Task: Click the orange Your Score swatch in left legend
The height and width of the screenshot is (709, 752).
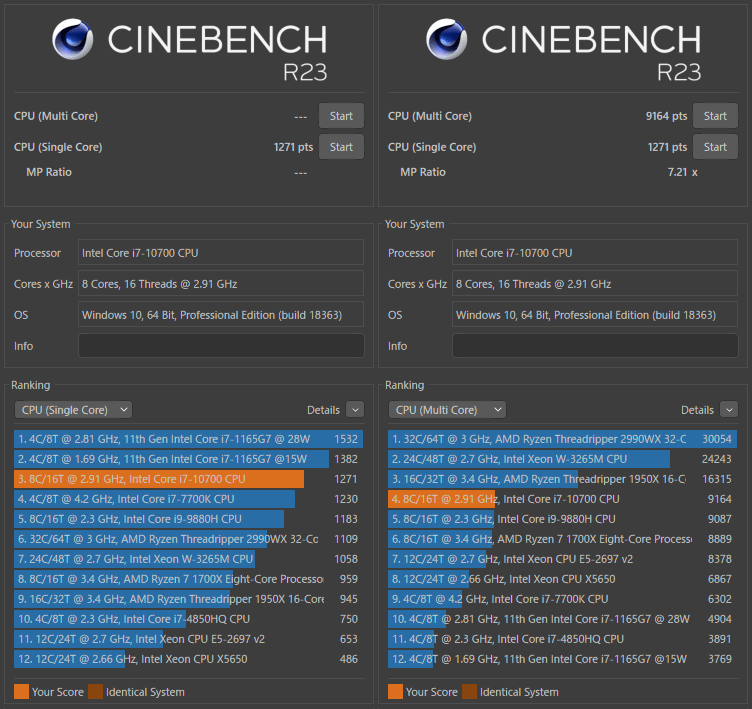Action: point(22,691)
